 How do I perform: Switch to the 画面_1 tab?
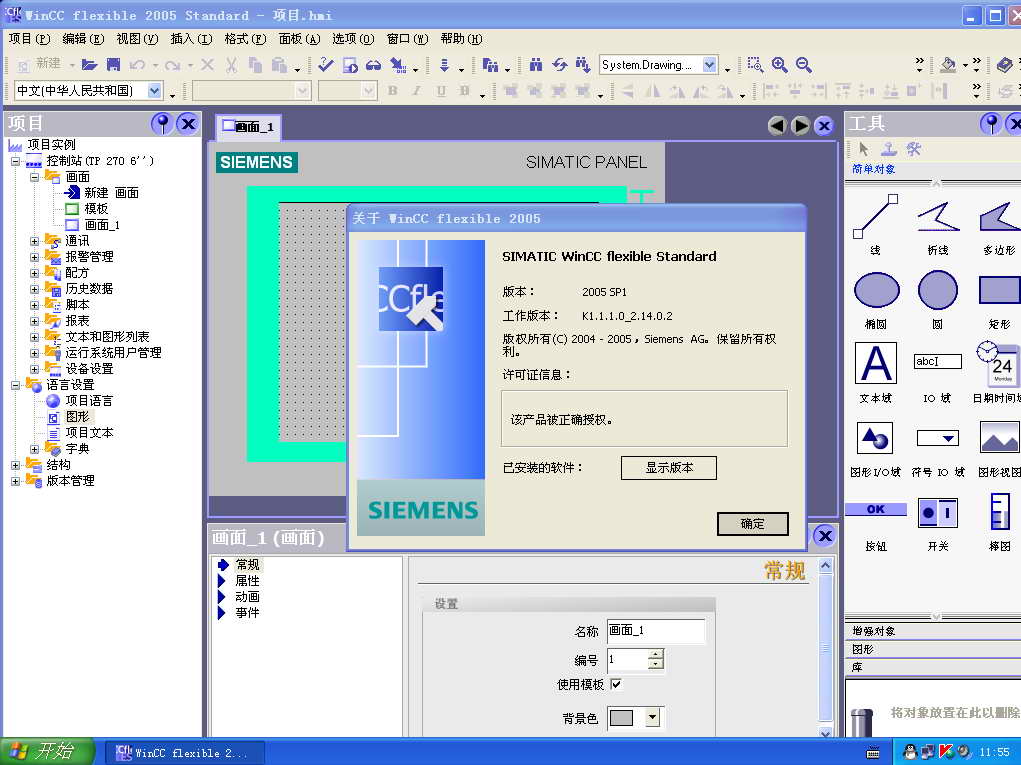(x=248, y=127)
